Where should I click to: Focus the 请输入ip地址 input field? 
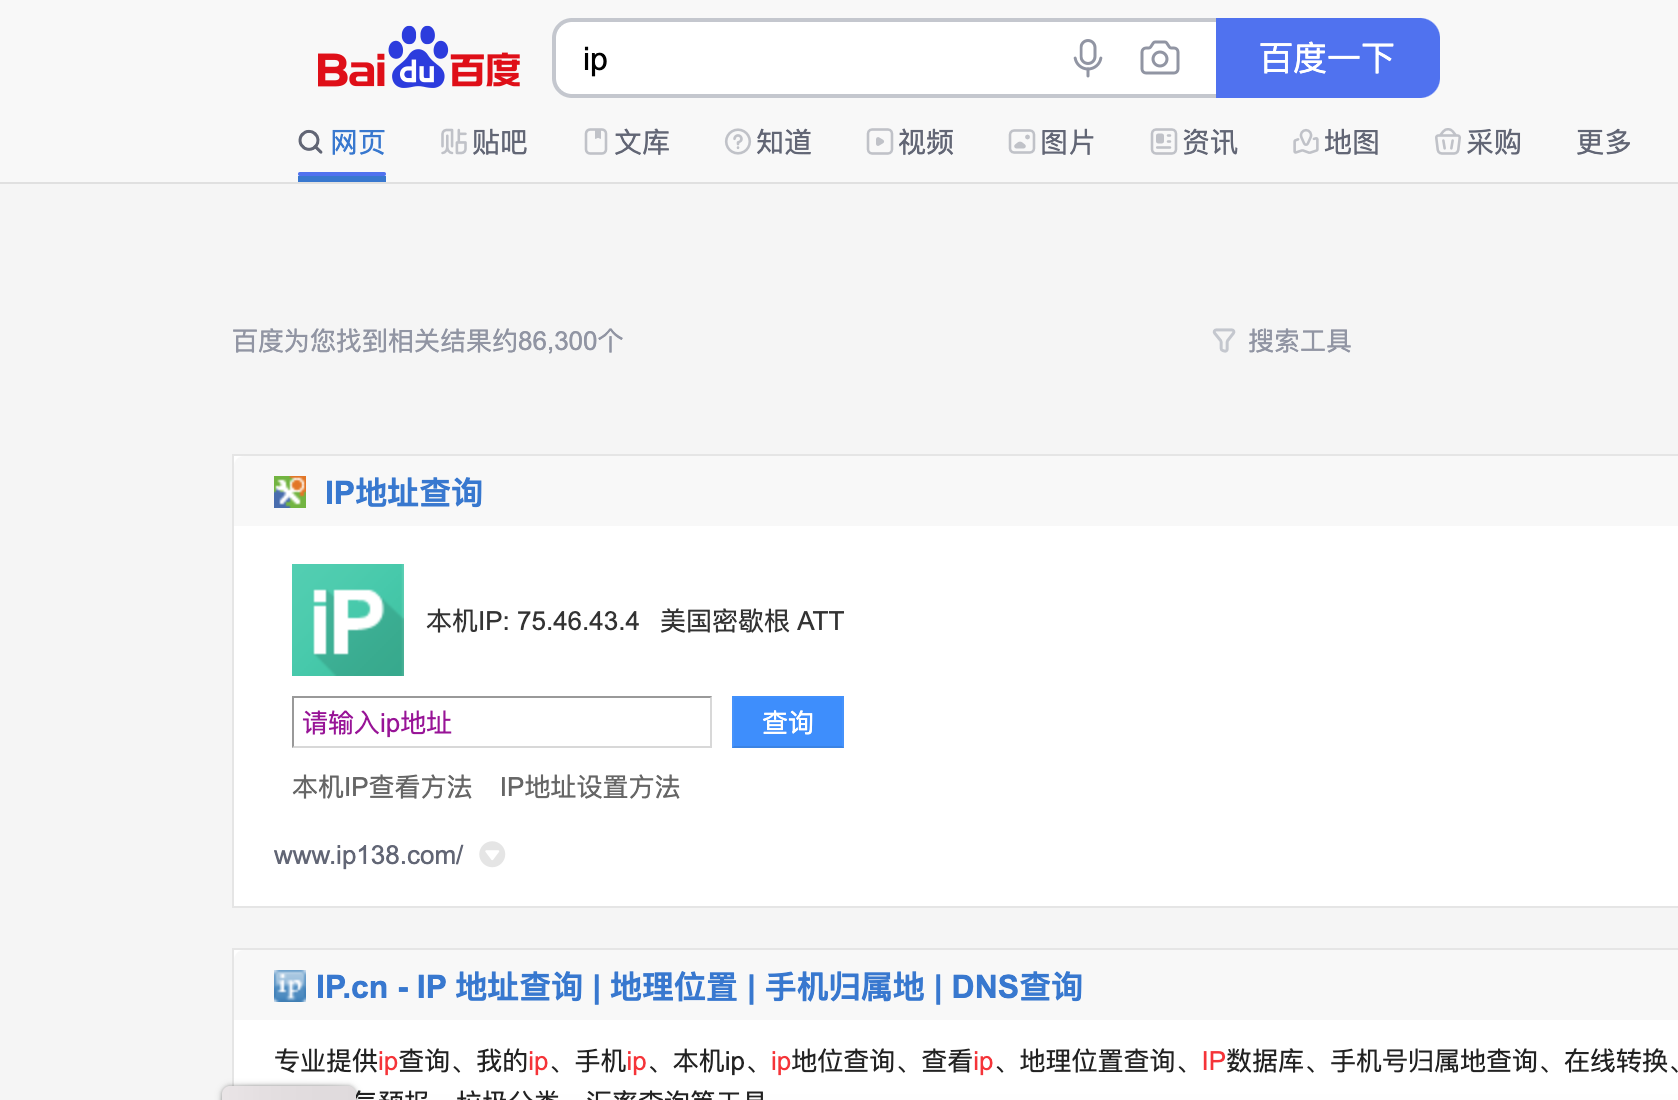[502, 722]
